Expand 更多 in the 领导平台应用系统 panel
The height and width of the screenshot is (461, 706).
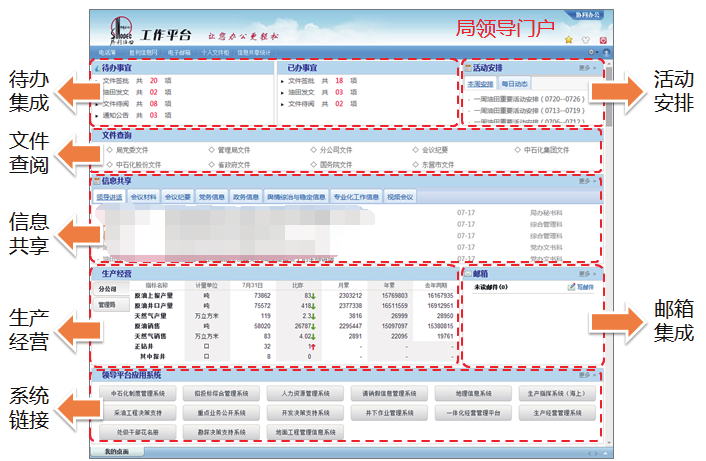point(587,375)
